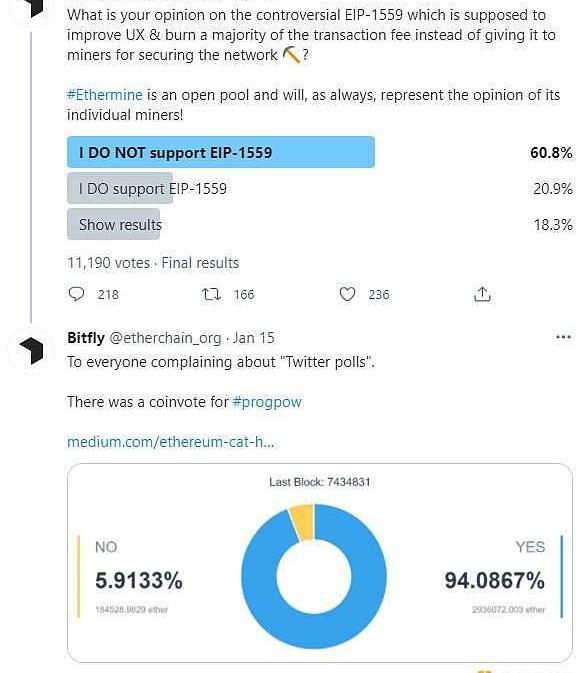Like the poll tweet with the heart icon
The width and height of the screenshot is (584, 673).
[347, 294]
